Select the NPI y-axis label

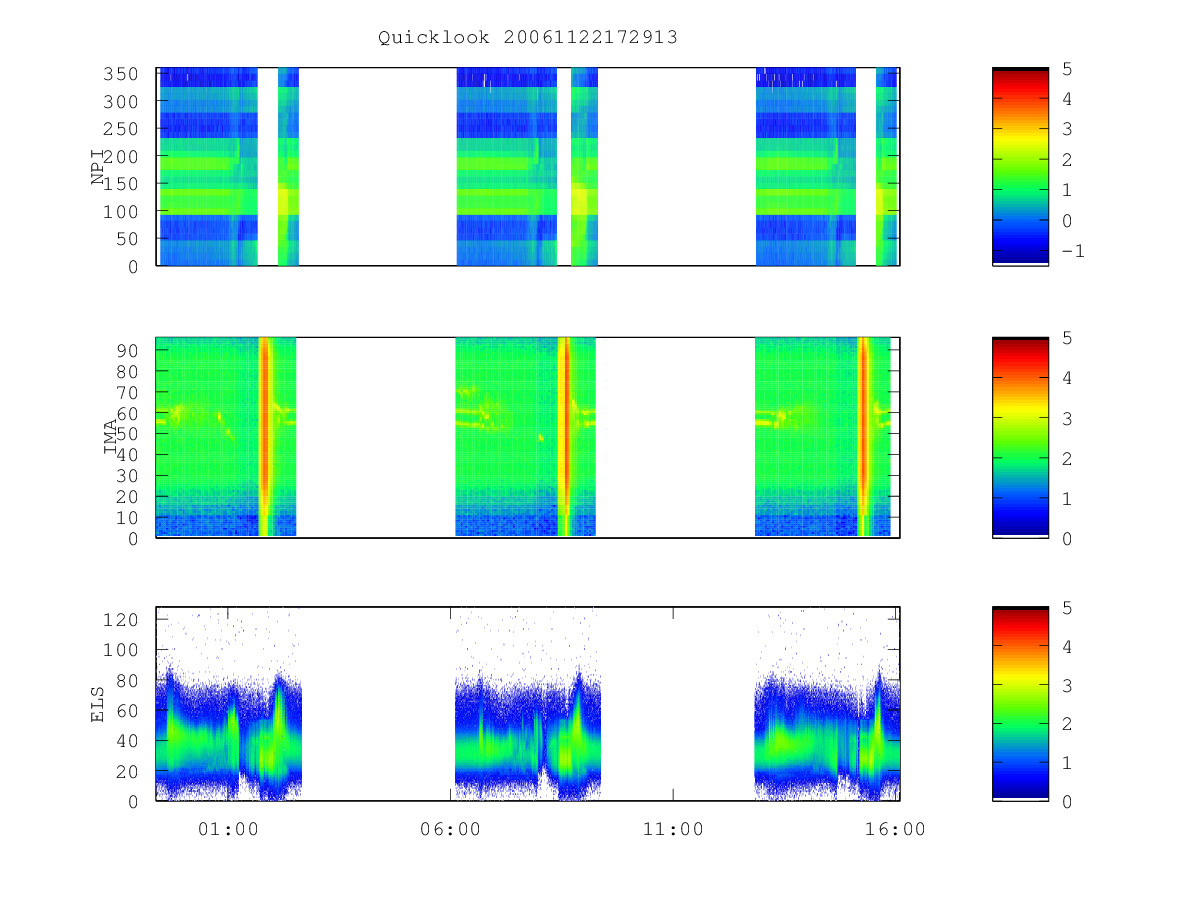coord(99,167)
